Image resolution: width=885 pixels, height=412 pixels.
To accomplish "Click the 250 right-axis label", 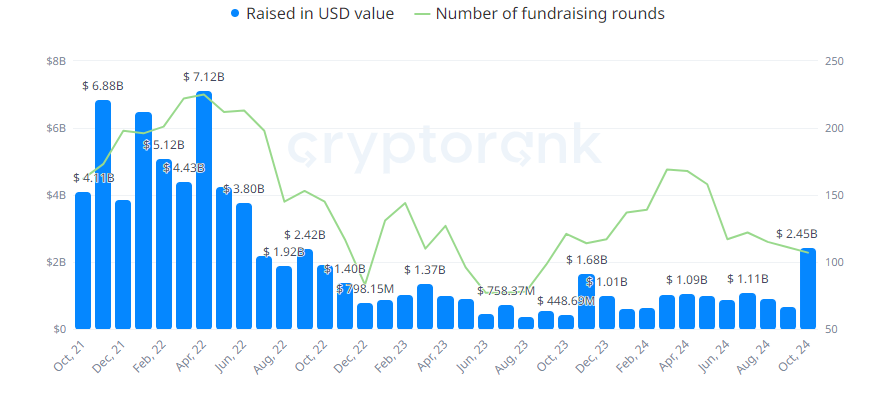I will coord(835,61).
